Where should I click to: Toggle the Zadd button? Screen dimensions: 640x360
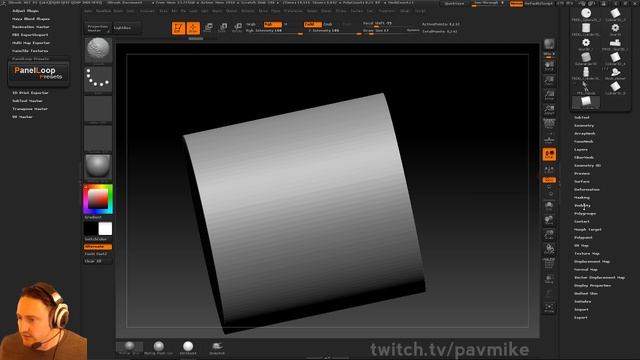313,24
